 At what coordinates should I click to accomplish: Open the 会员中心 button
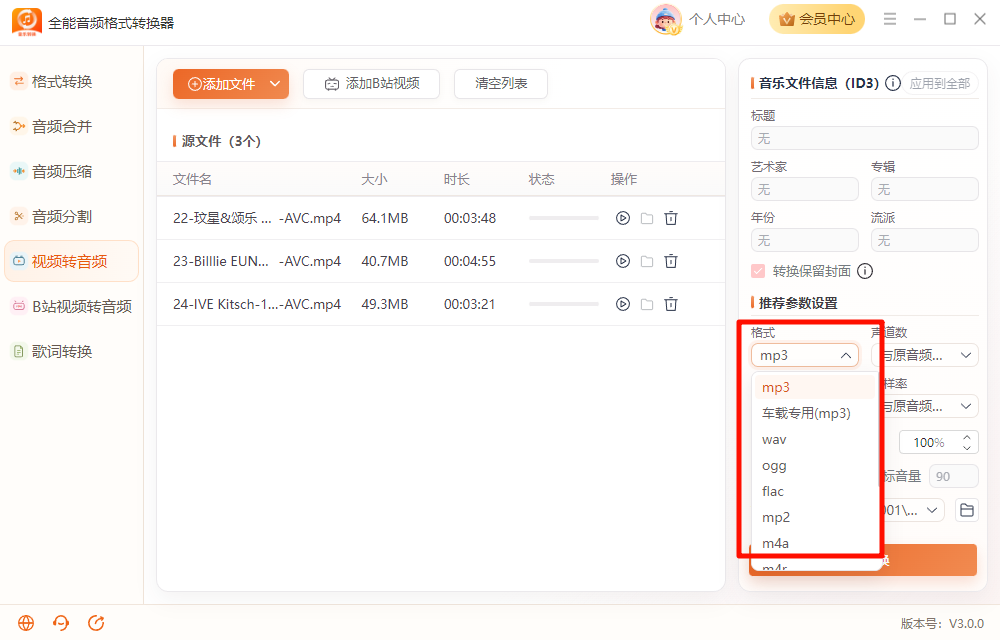click(816, 19)
